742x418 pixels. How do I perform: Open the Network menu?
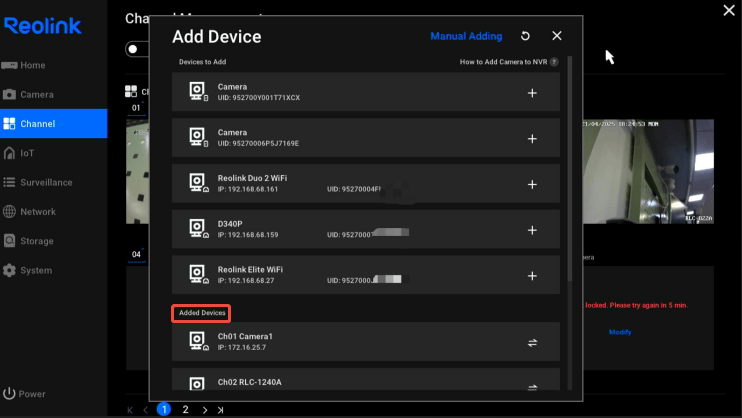coord(53,212)
